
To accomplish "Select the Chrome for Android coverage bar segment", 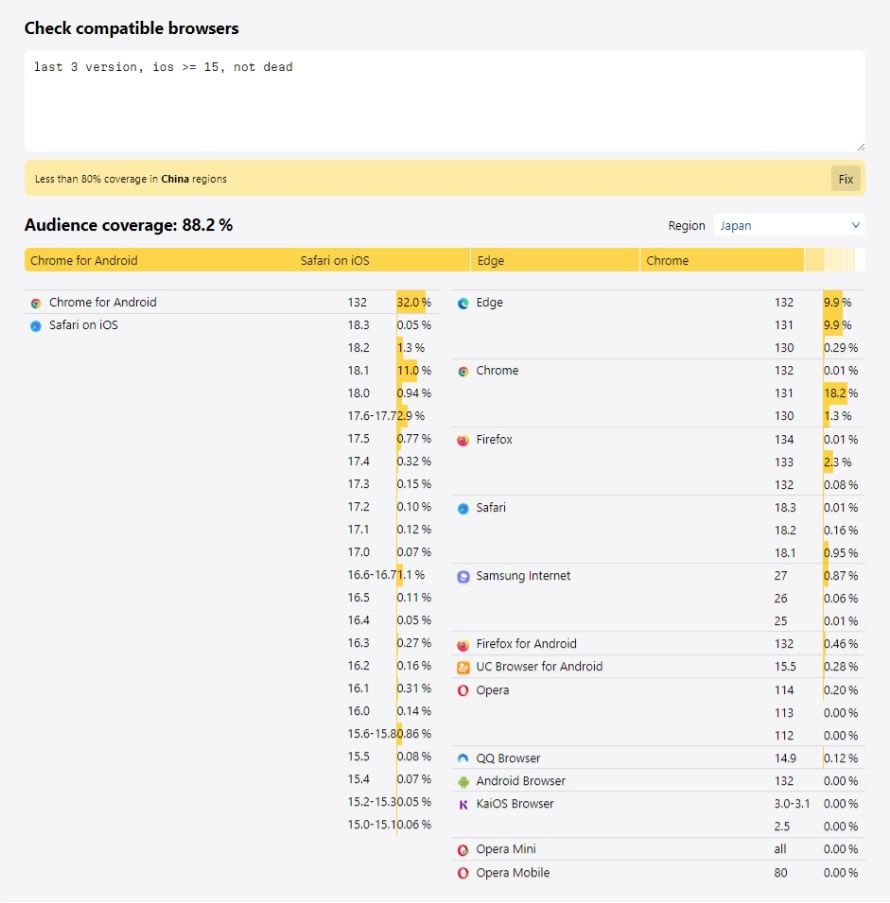I will [x=160, y=261].
